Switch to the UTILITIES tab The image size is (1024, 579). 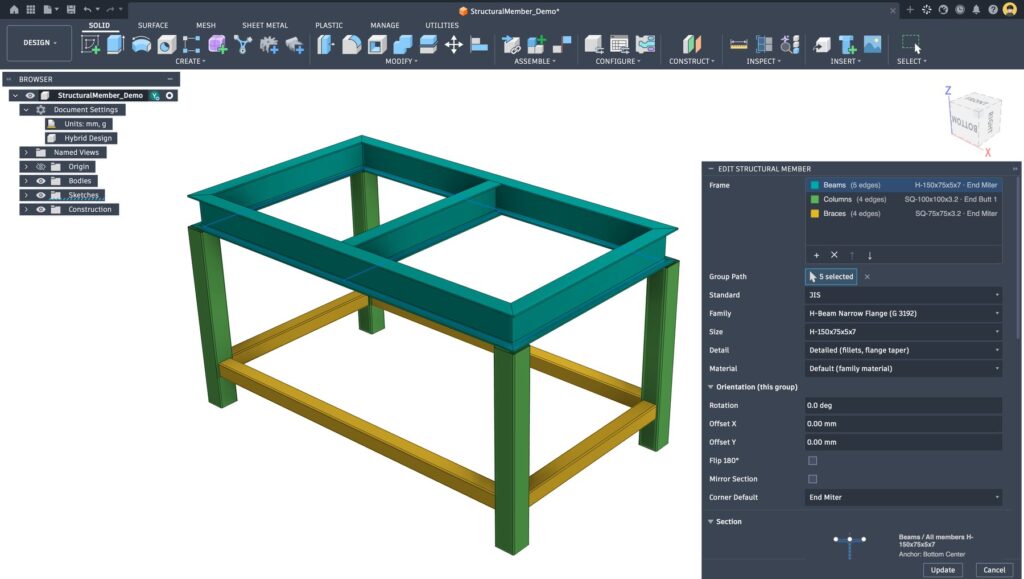point(442,25)
